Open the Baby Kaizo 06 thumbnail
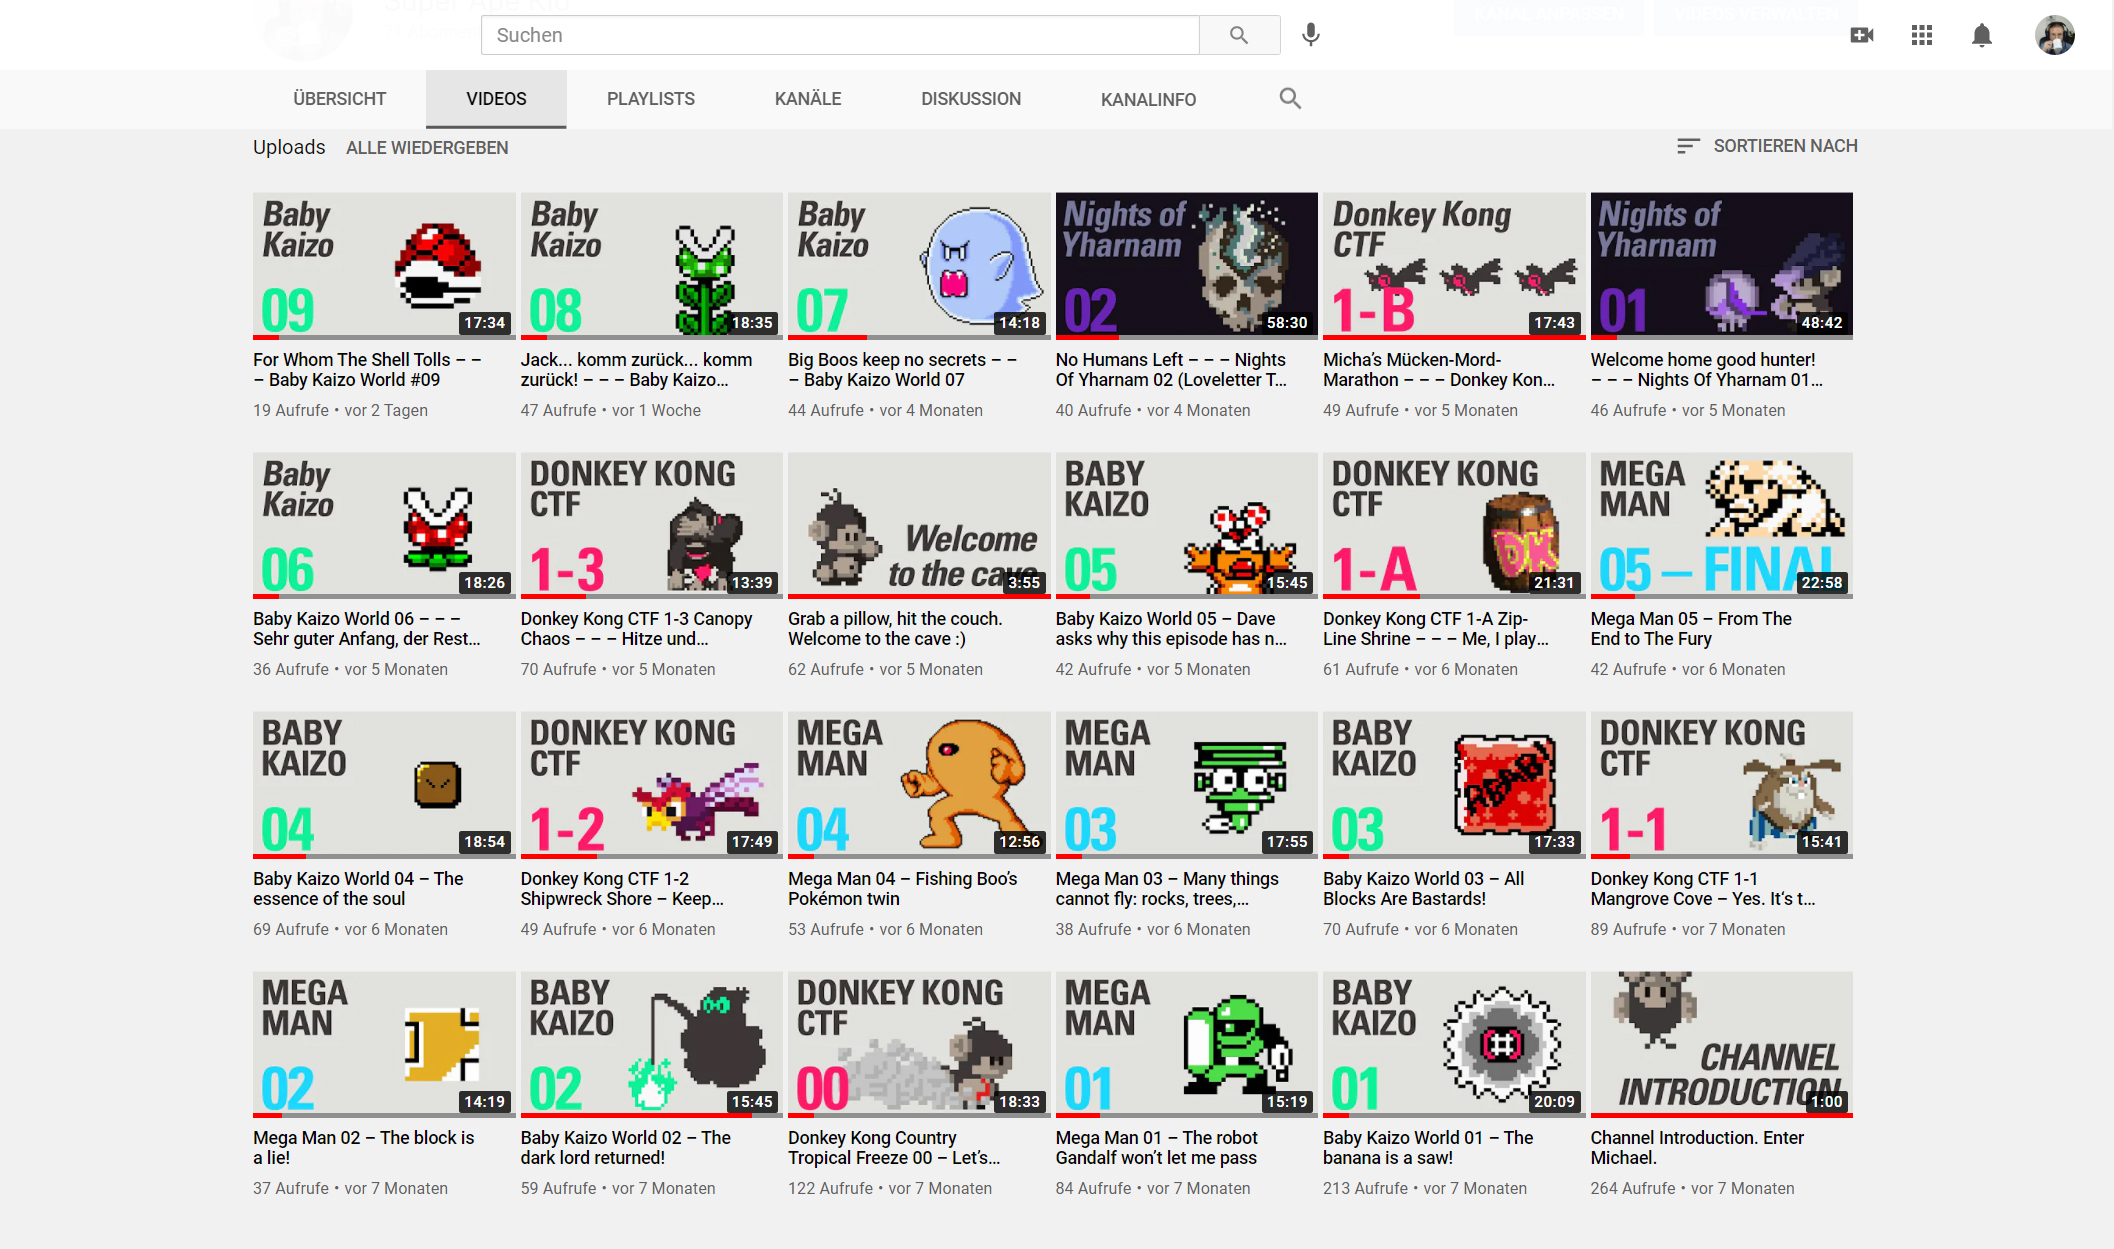The height and width of the screenshot is (1249, 2114). click(x=384, y=525)
